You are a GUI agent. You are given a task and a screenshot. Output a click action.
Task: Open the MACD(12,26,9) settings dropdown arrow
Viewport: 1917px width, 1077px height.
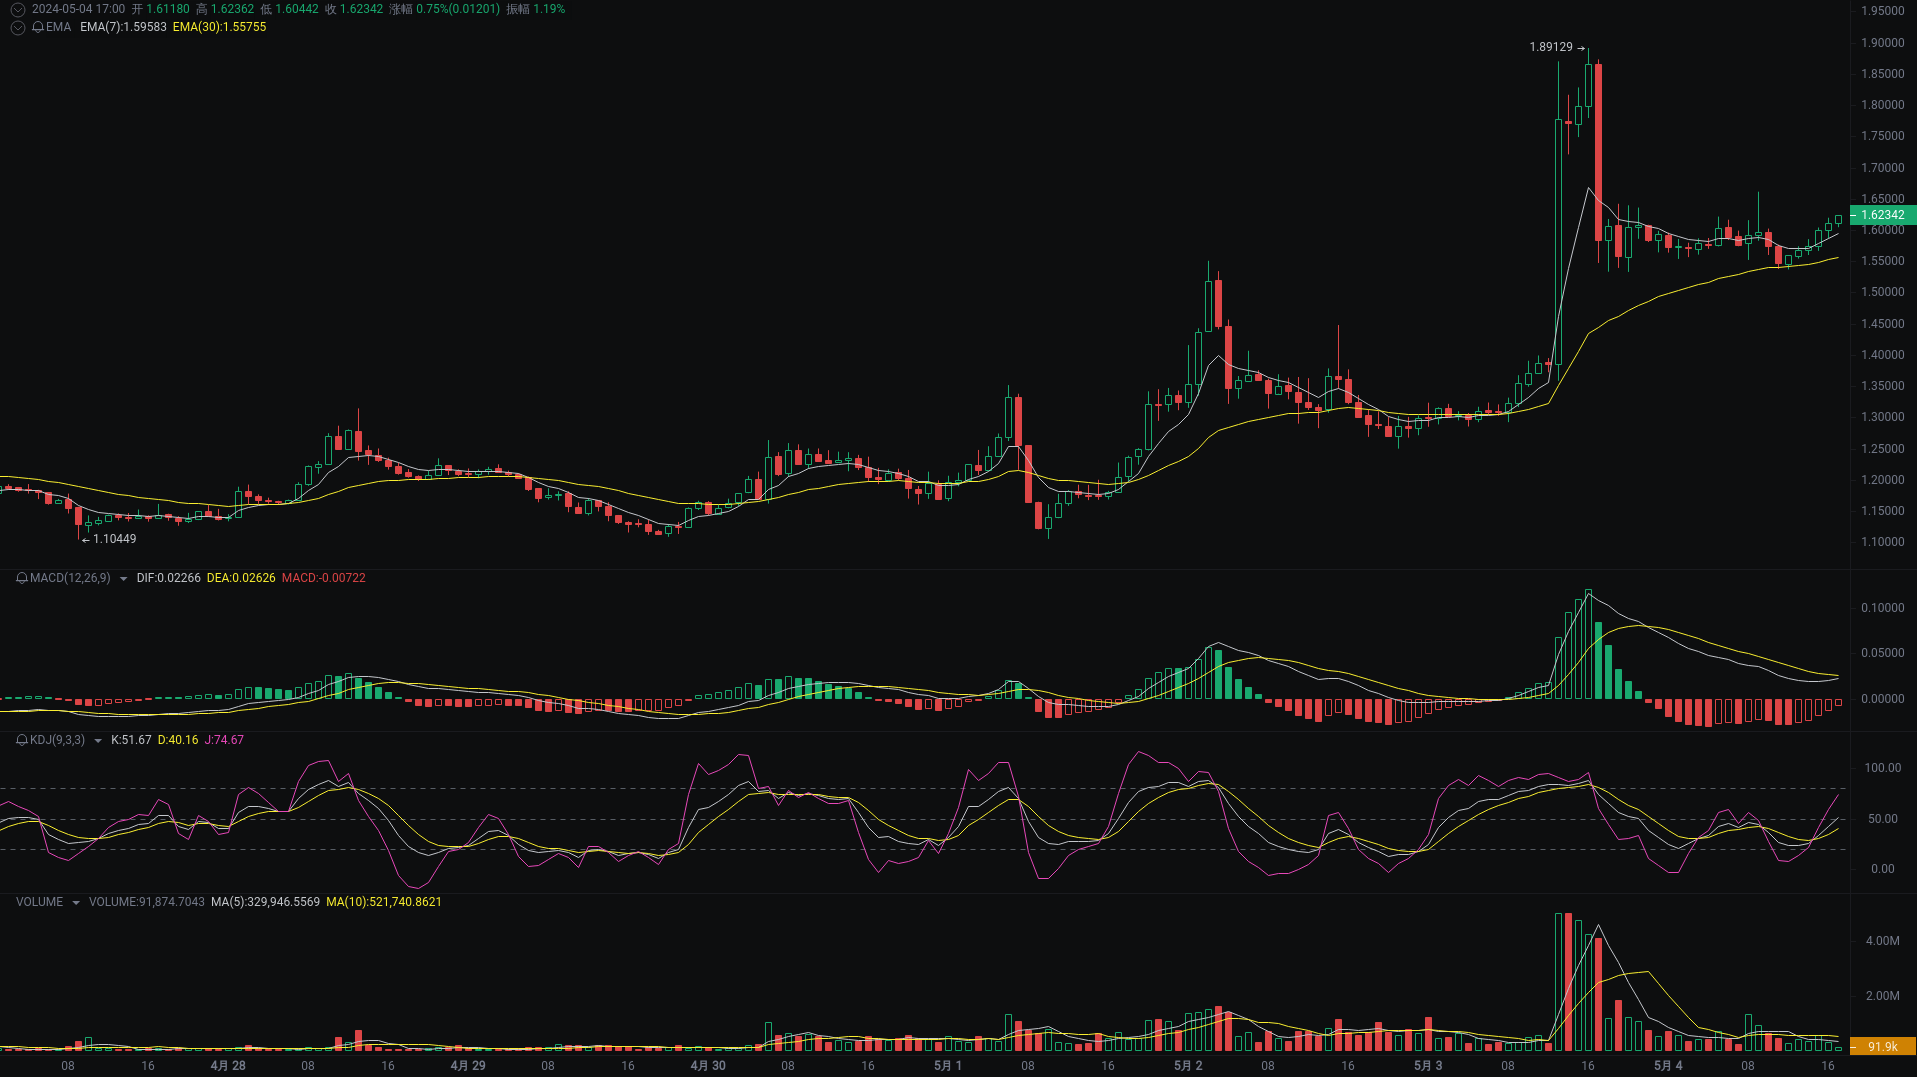(123, 578)
